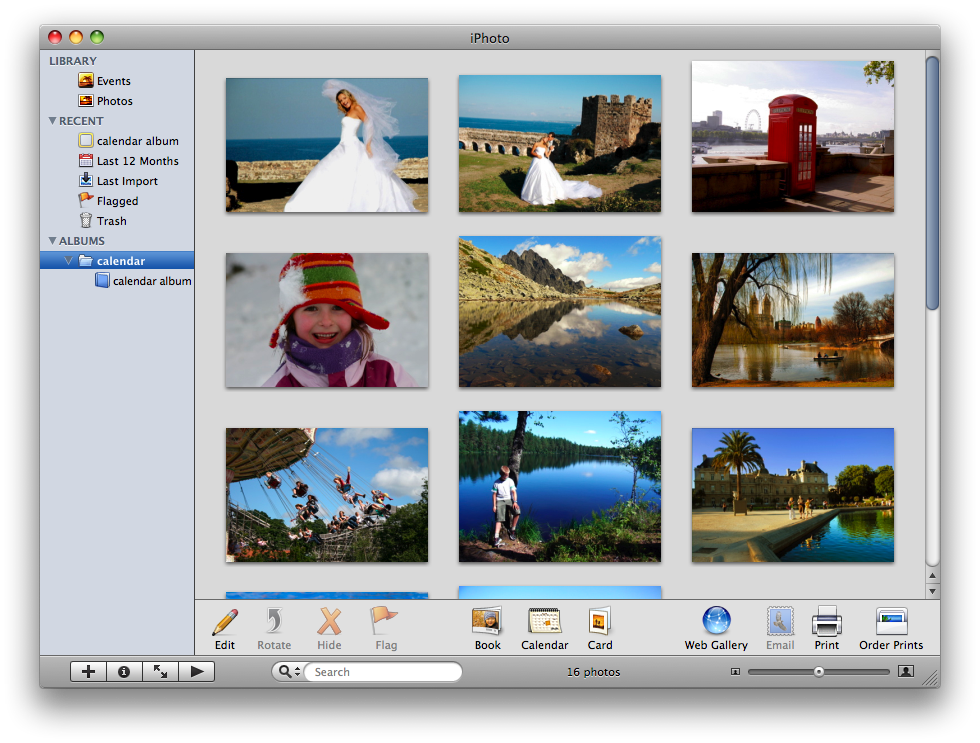Click the add album plus button
Screen dimensions: 980x743
(88, 672)
